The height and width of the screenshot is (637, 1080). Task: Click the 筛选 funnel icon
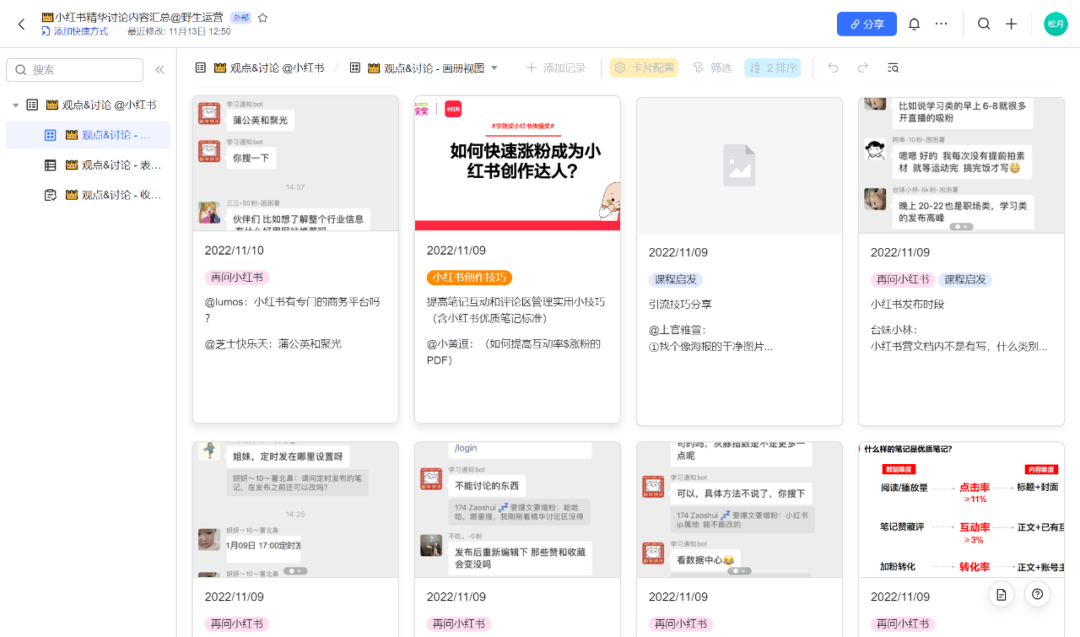pyautogui.click(x=698, y=68)
